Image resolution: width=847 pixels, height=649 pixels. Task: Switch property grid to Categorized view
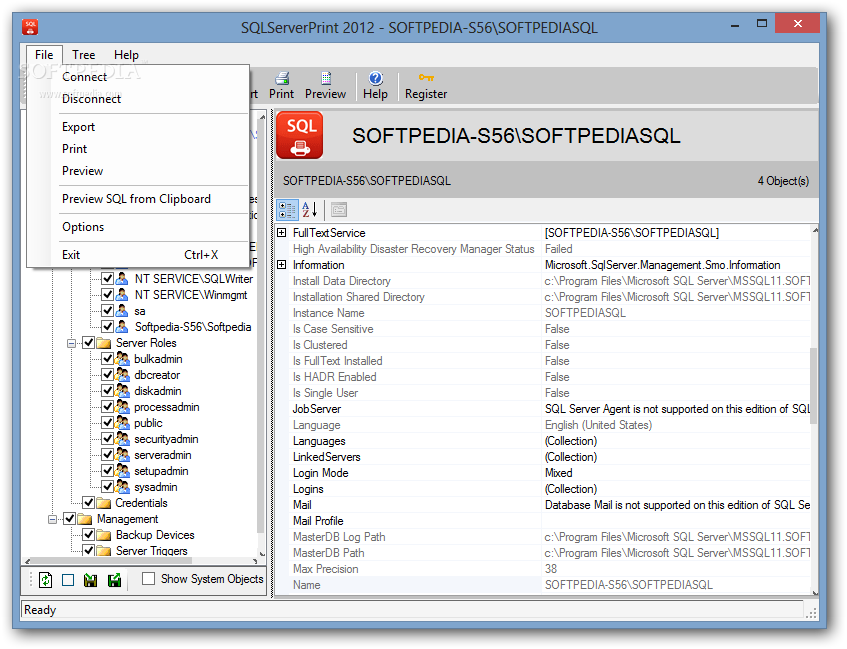point(287,210)
